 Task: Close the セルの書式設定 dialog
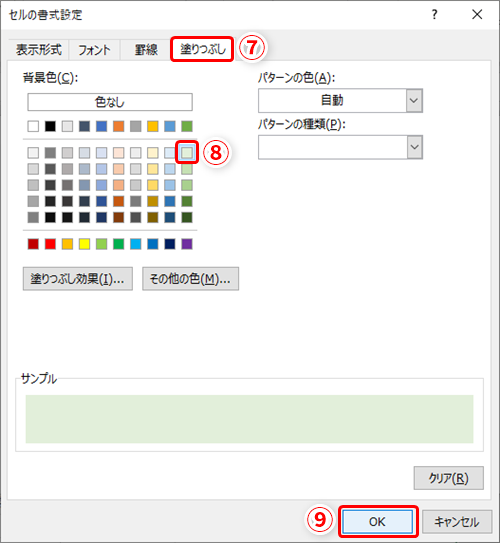point(477,15)
